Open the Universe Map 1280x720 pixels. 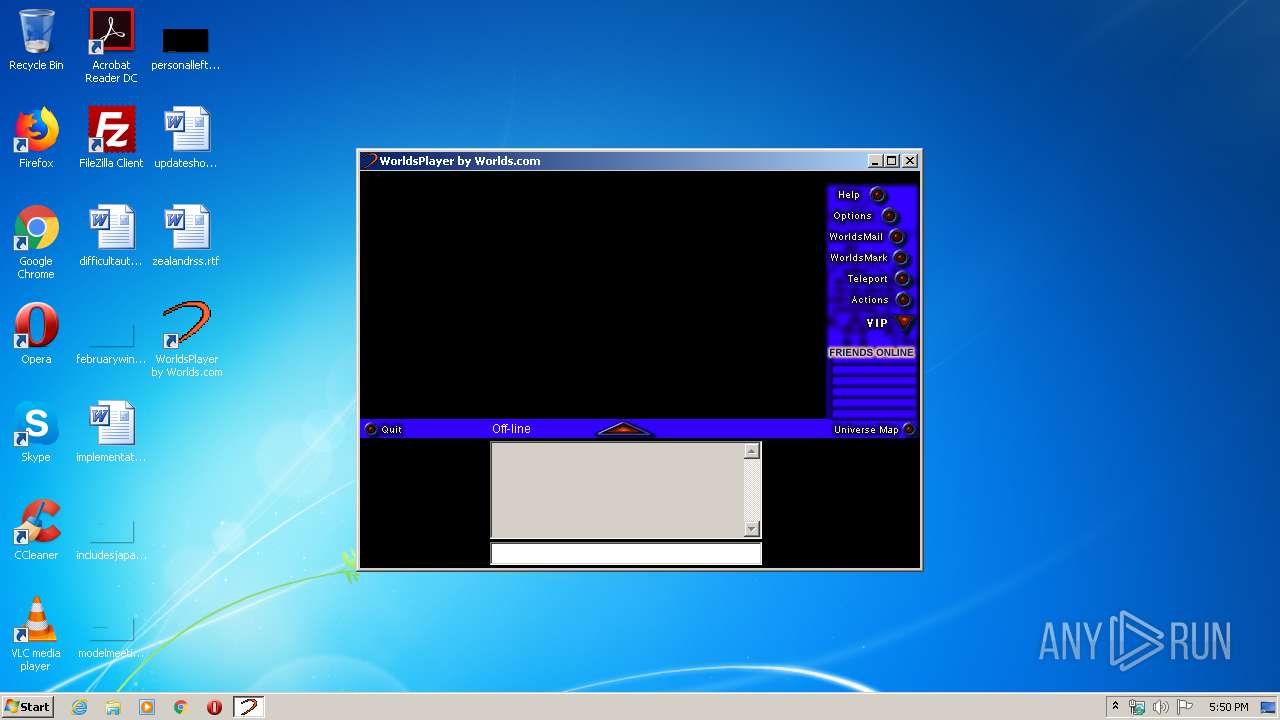pyautogui.click(x=874, y=429)
